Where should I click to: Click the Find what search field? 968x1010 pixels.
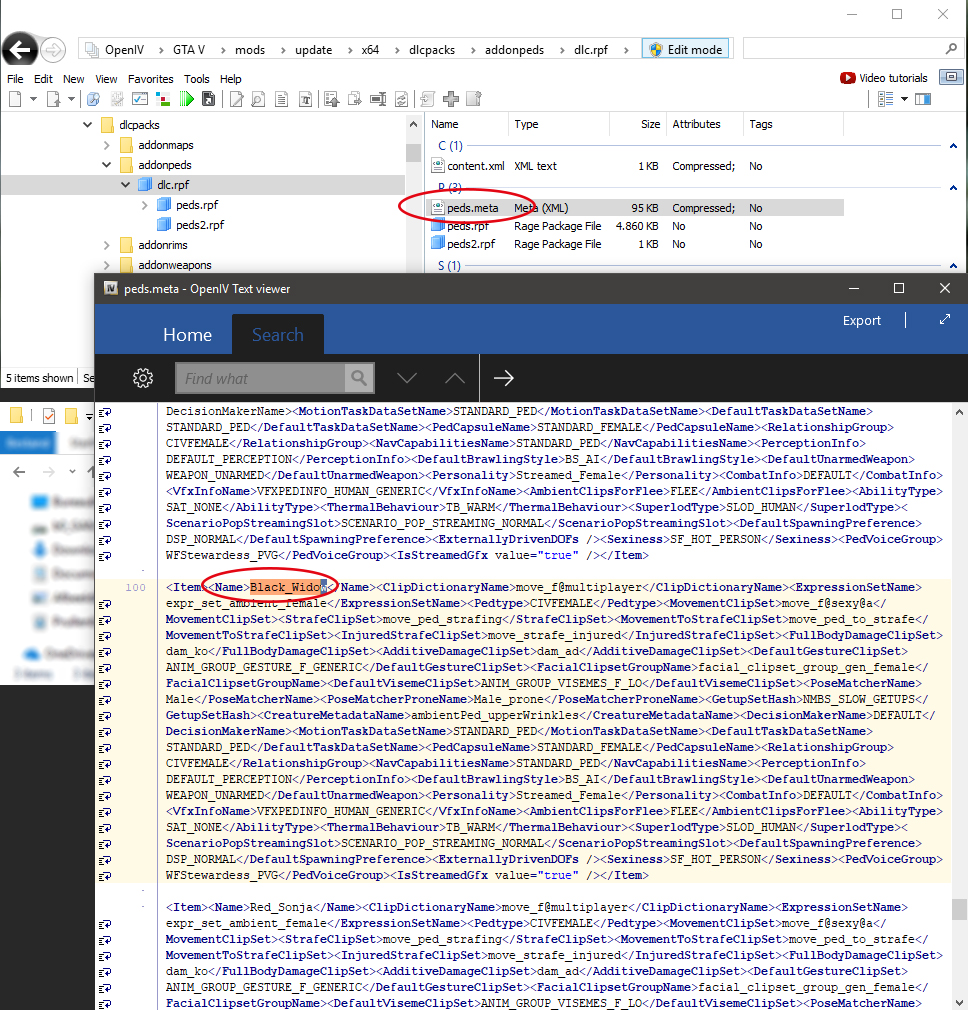260,378
